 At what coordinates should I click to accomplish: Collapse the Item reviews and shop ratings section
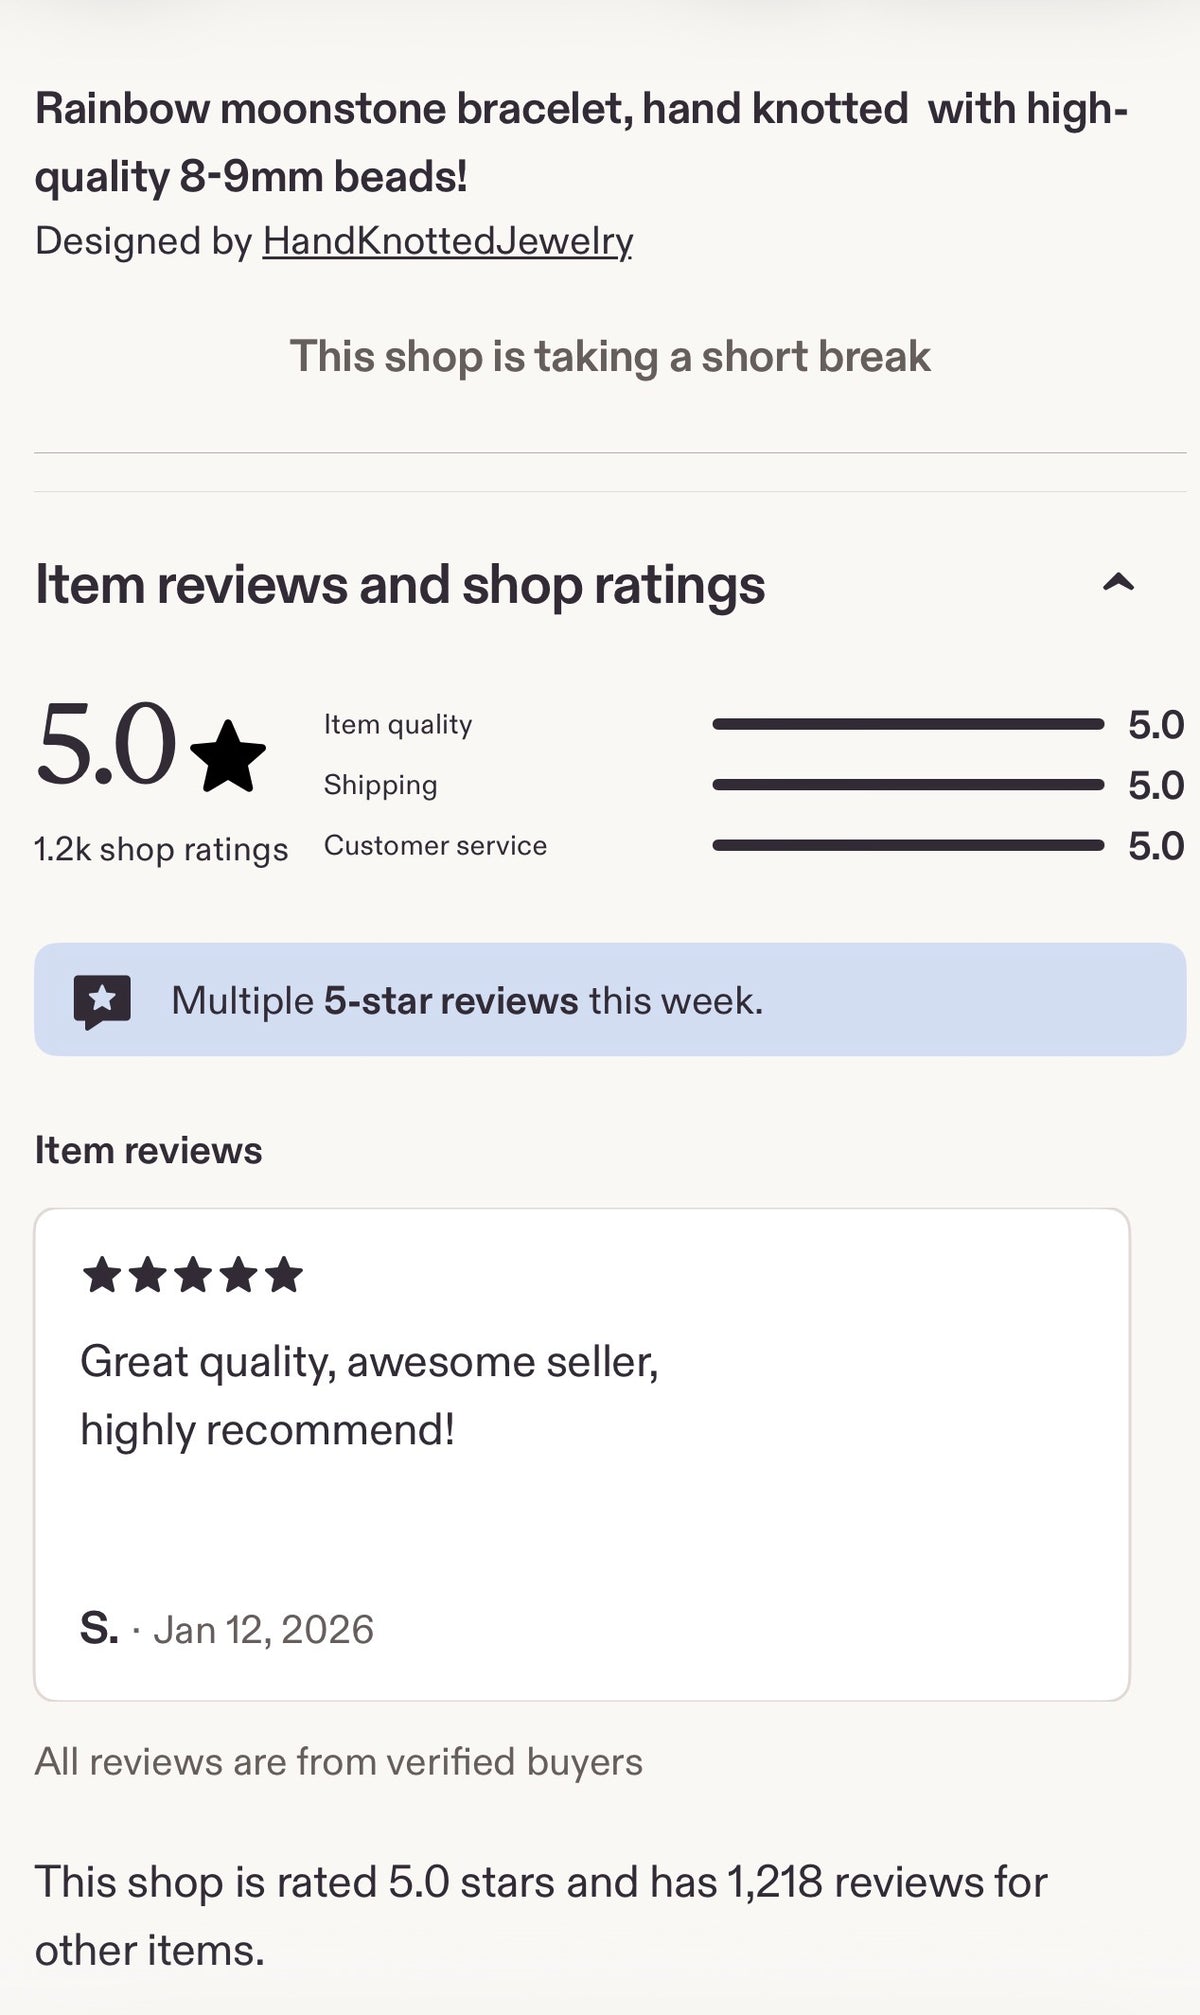[1118, 583]
